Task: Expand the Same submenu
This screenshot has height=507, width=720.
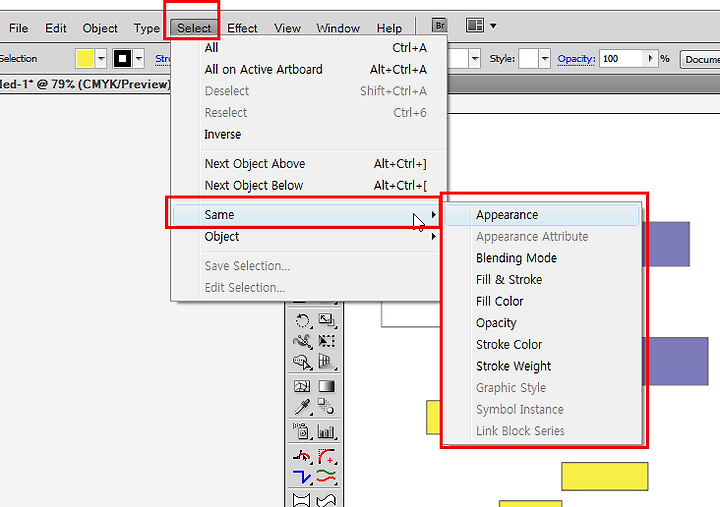Action: (x=305, y=214)
